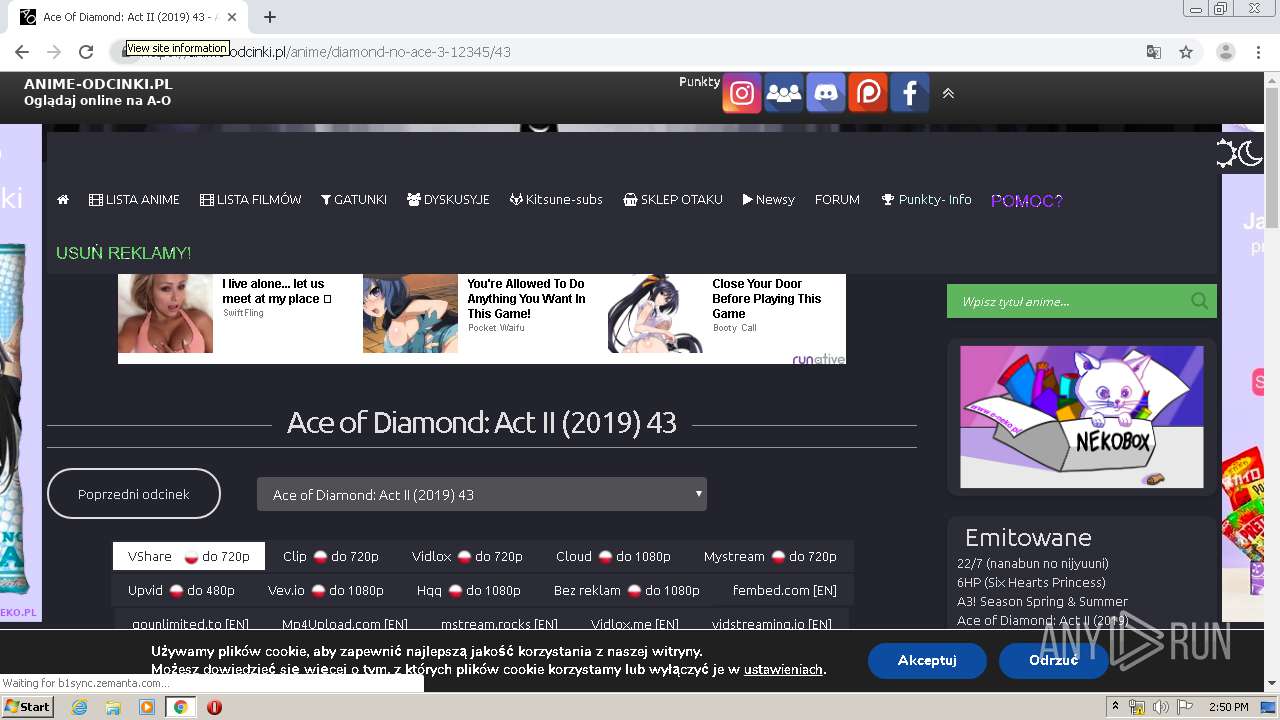This screenshot has width=1280, height=720.
Task: Select Upvid 480p player tab
Action: click(181, 590)
